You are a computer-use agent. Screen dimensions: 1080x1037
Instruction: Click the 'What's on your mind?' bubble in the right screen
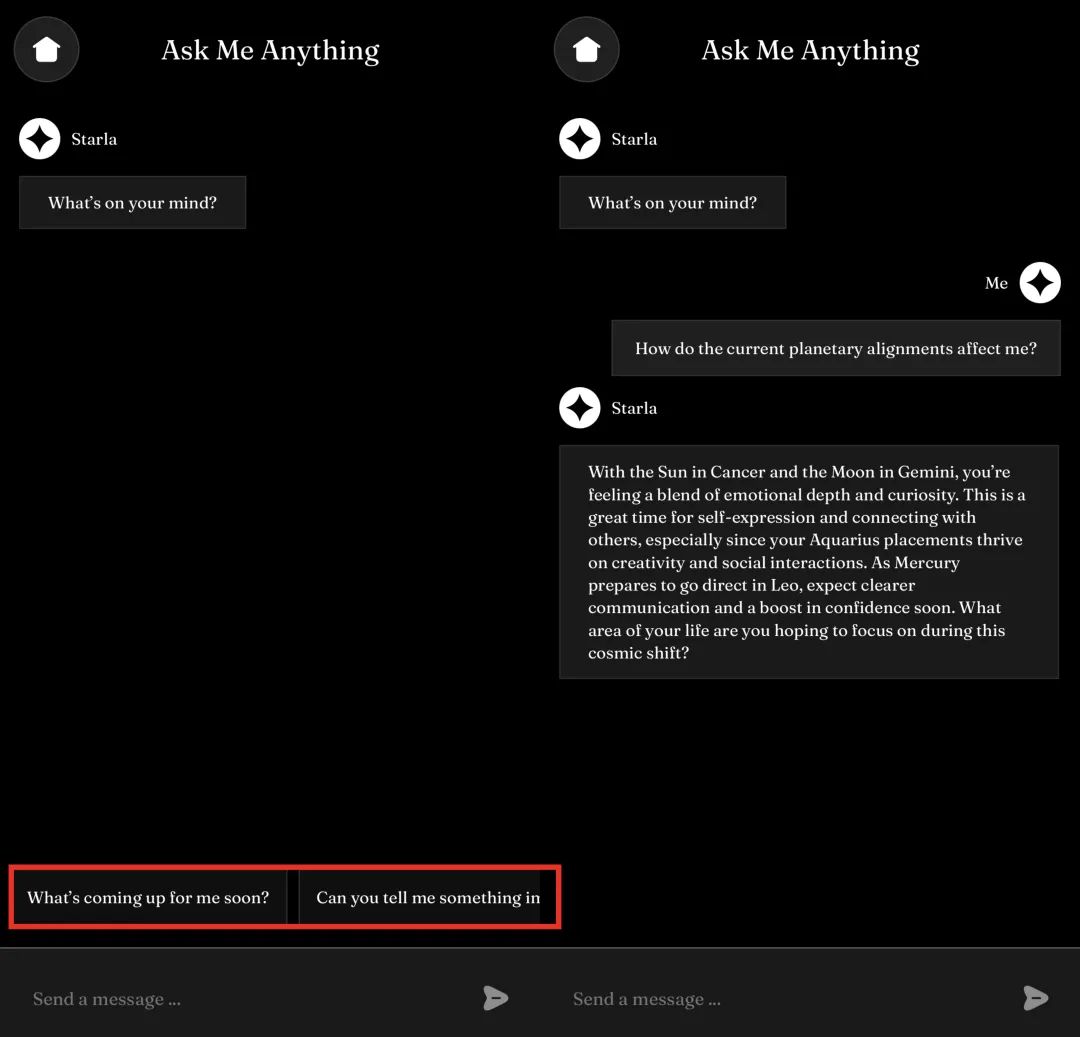[672, 202]
